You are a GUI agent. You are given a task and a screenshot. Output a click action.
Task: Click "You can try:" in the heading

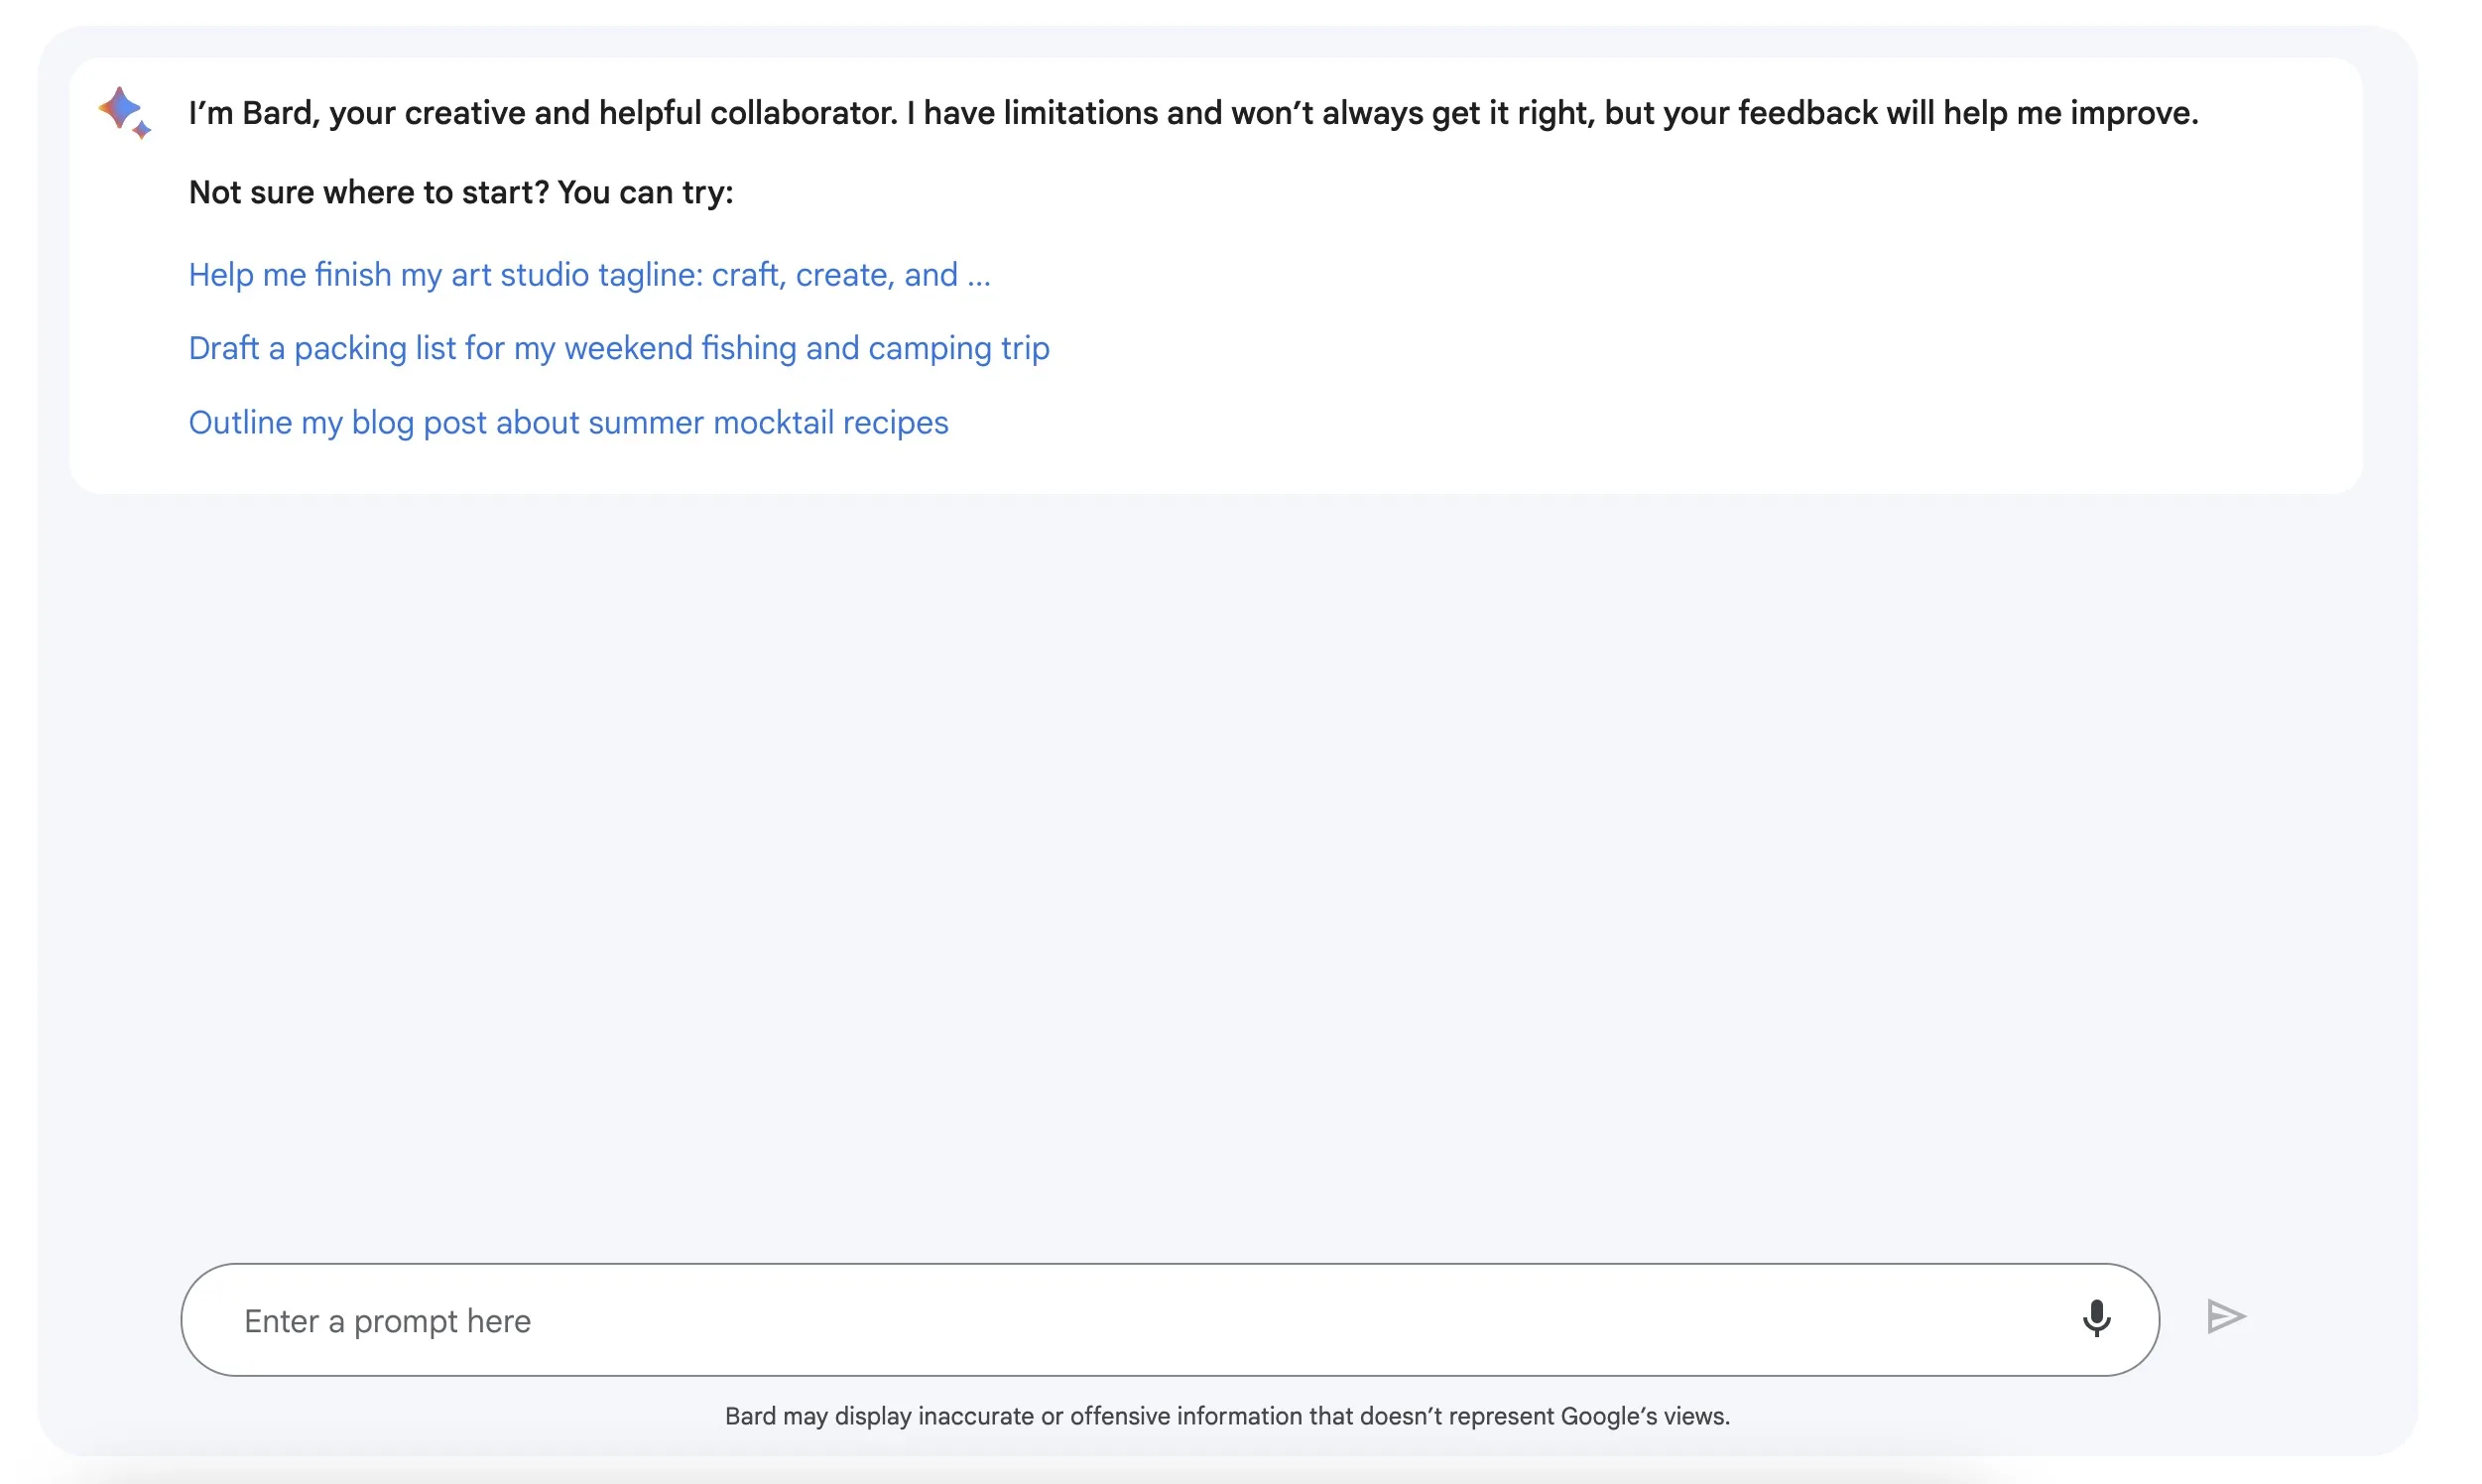(645, 192)
